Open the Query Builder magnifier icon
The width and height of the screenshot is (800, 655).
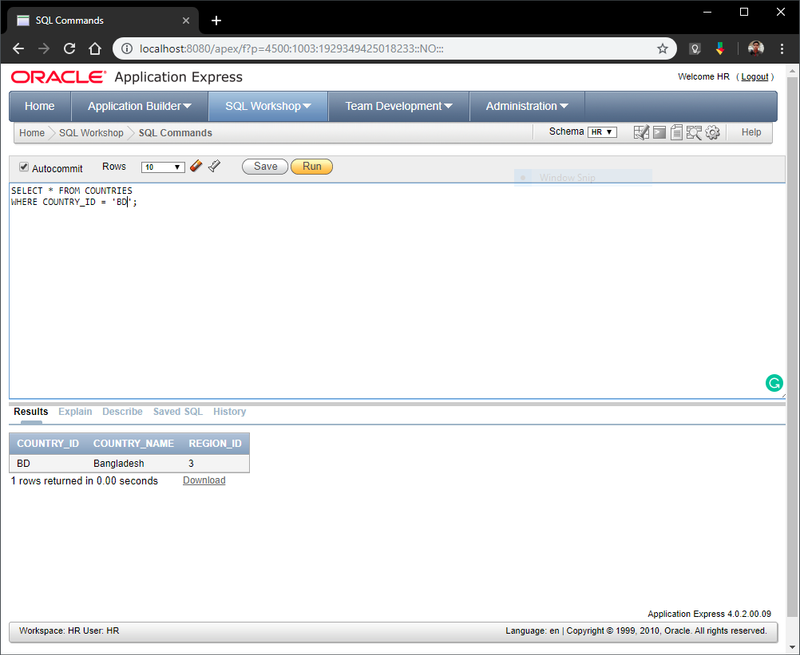(694, 133)
